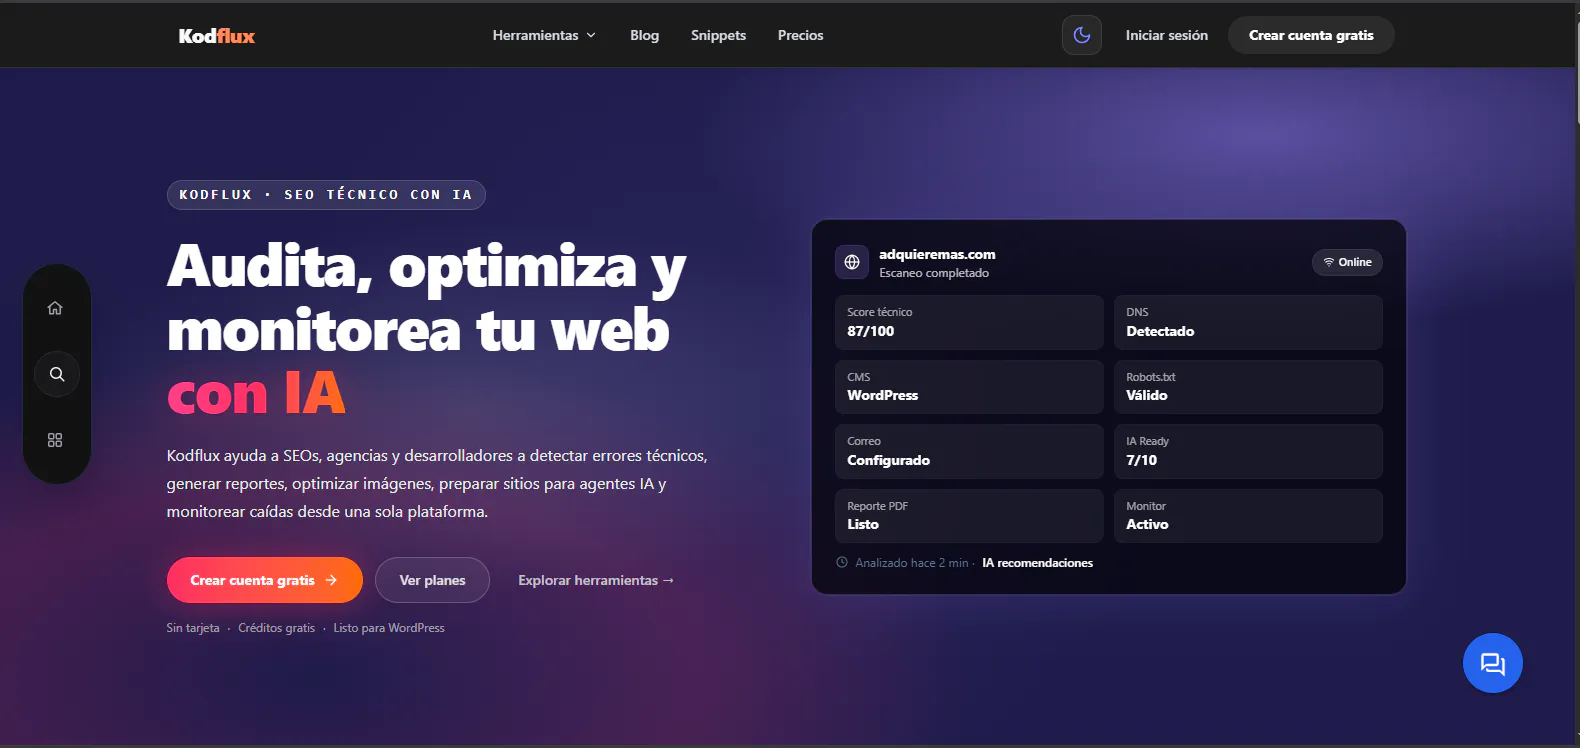1580x748 pixels.
Task: Toggle dark mode moon icon
Action: pyautogui.click(x=1082, y=35)
